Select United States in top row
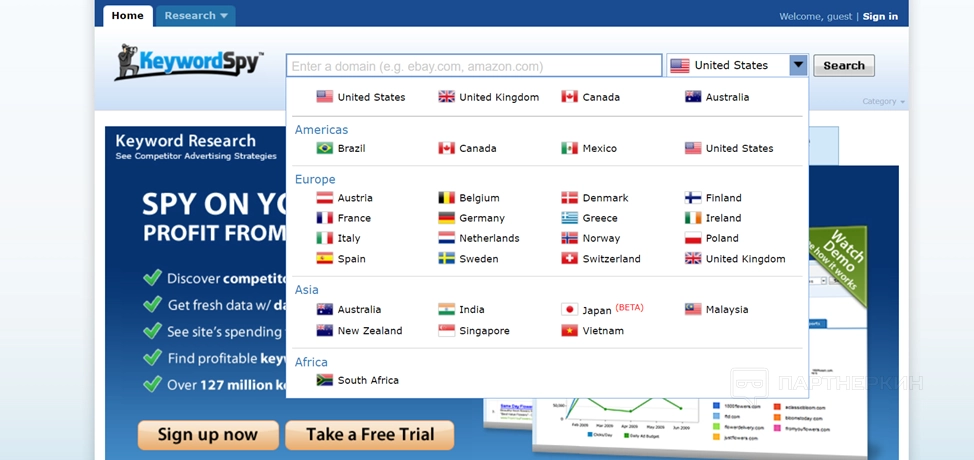This screenshot has height=460, width=974. 361,97
